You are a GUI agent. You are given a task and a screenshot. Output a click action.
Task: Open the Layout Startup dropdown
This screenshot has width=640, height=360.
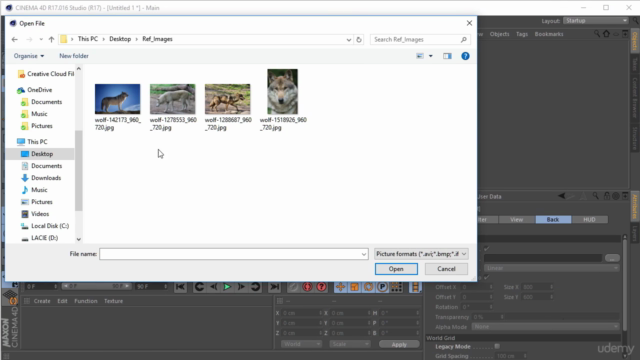[596, 20]
